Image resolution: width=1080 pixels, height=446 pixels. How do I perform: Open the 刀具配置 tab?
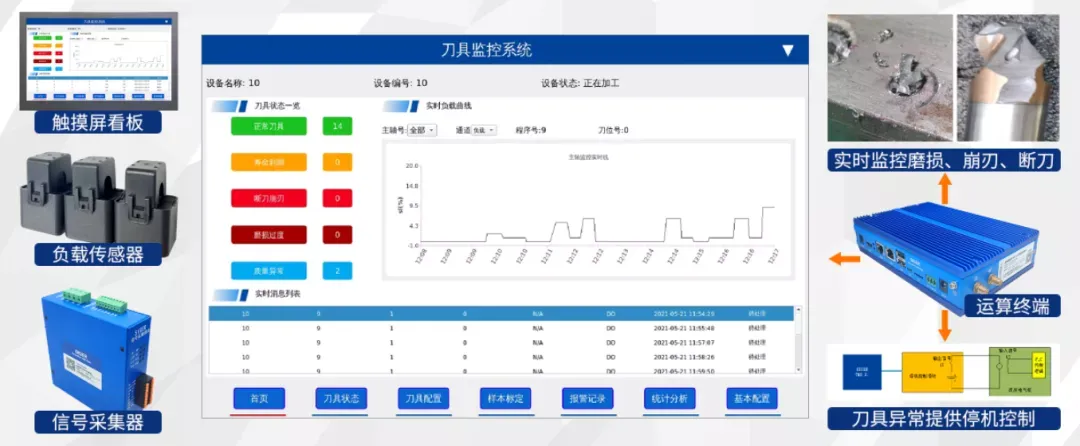coord(423,399)
